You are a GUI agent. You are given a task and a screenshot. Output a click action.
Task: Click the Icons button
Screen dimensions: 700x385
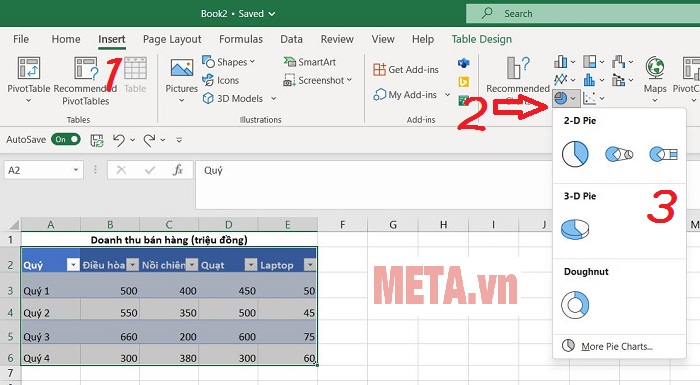221,80
